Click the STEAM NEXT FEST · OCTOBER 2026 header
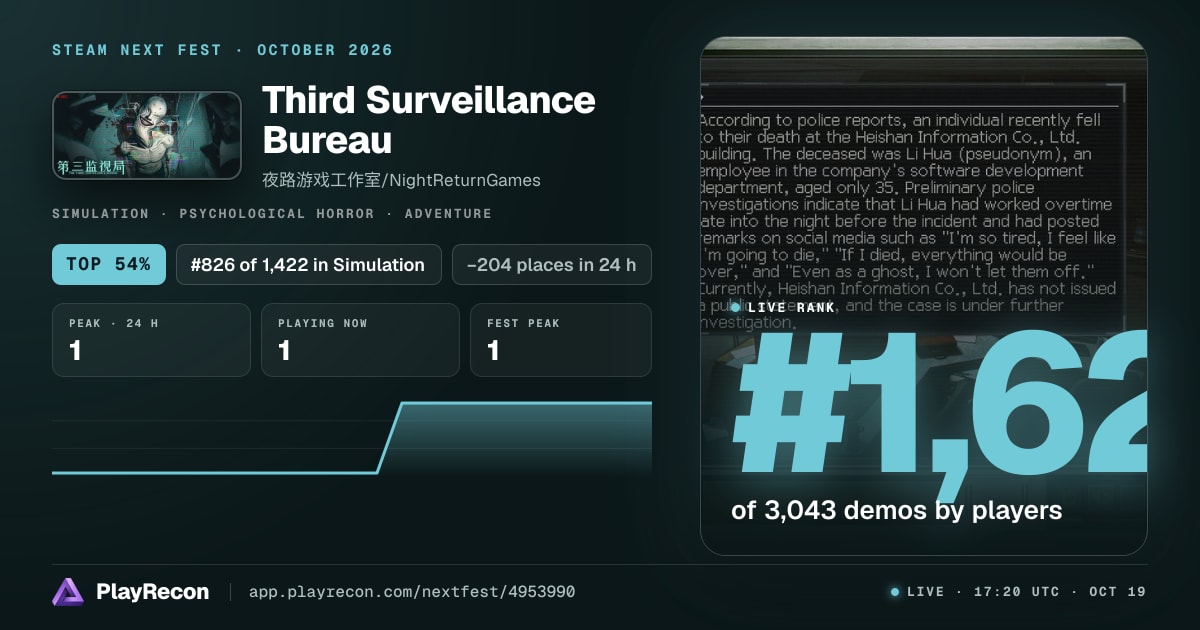Screen dimensions: 1200x630 click(x=222, y=50)
